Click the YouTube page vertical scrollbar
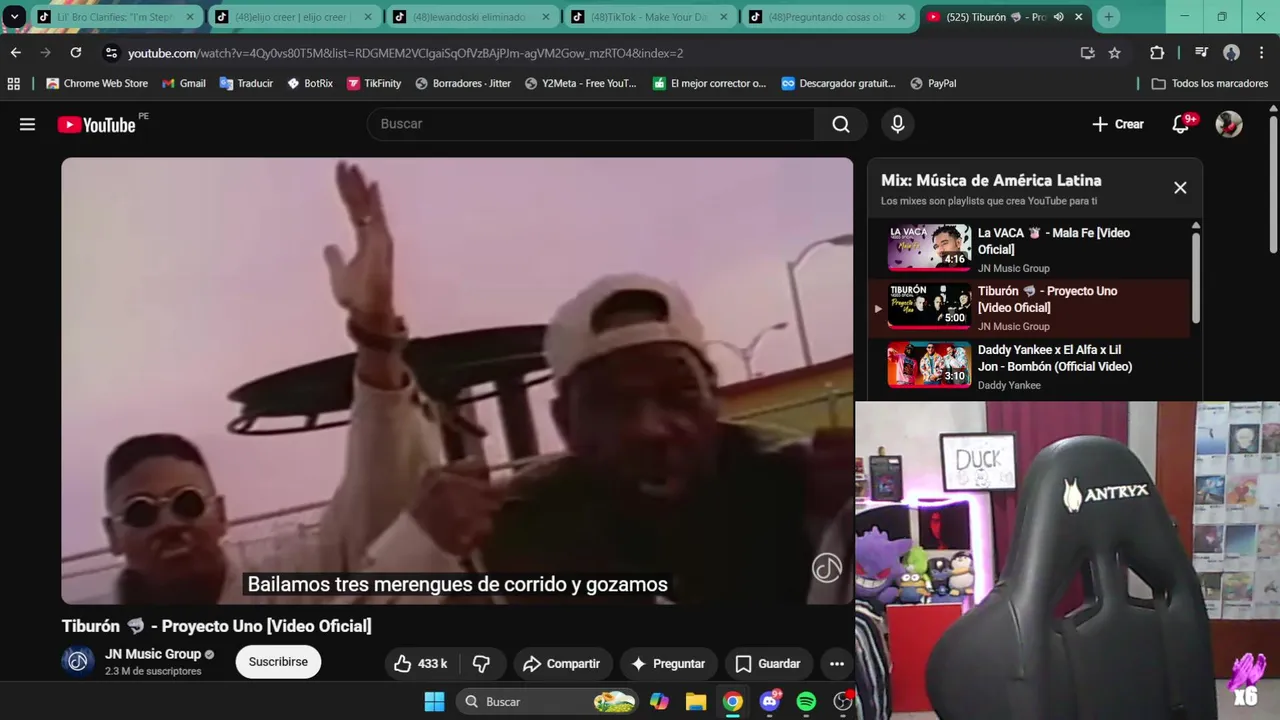Screen dimensions: 1280x720 click(x=1273, y=185)
